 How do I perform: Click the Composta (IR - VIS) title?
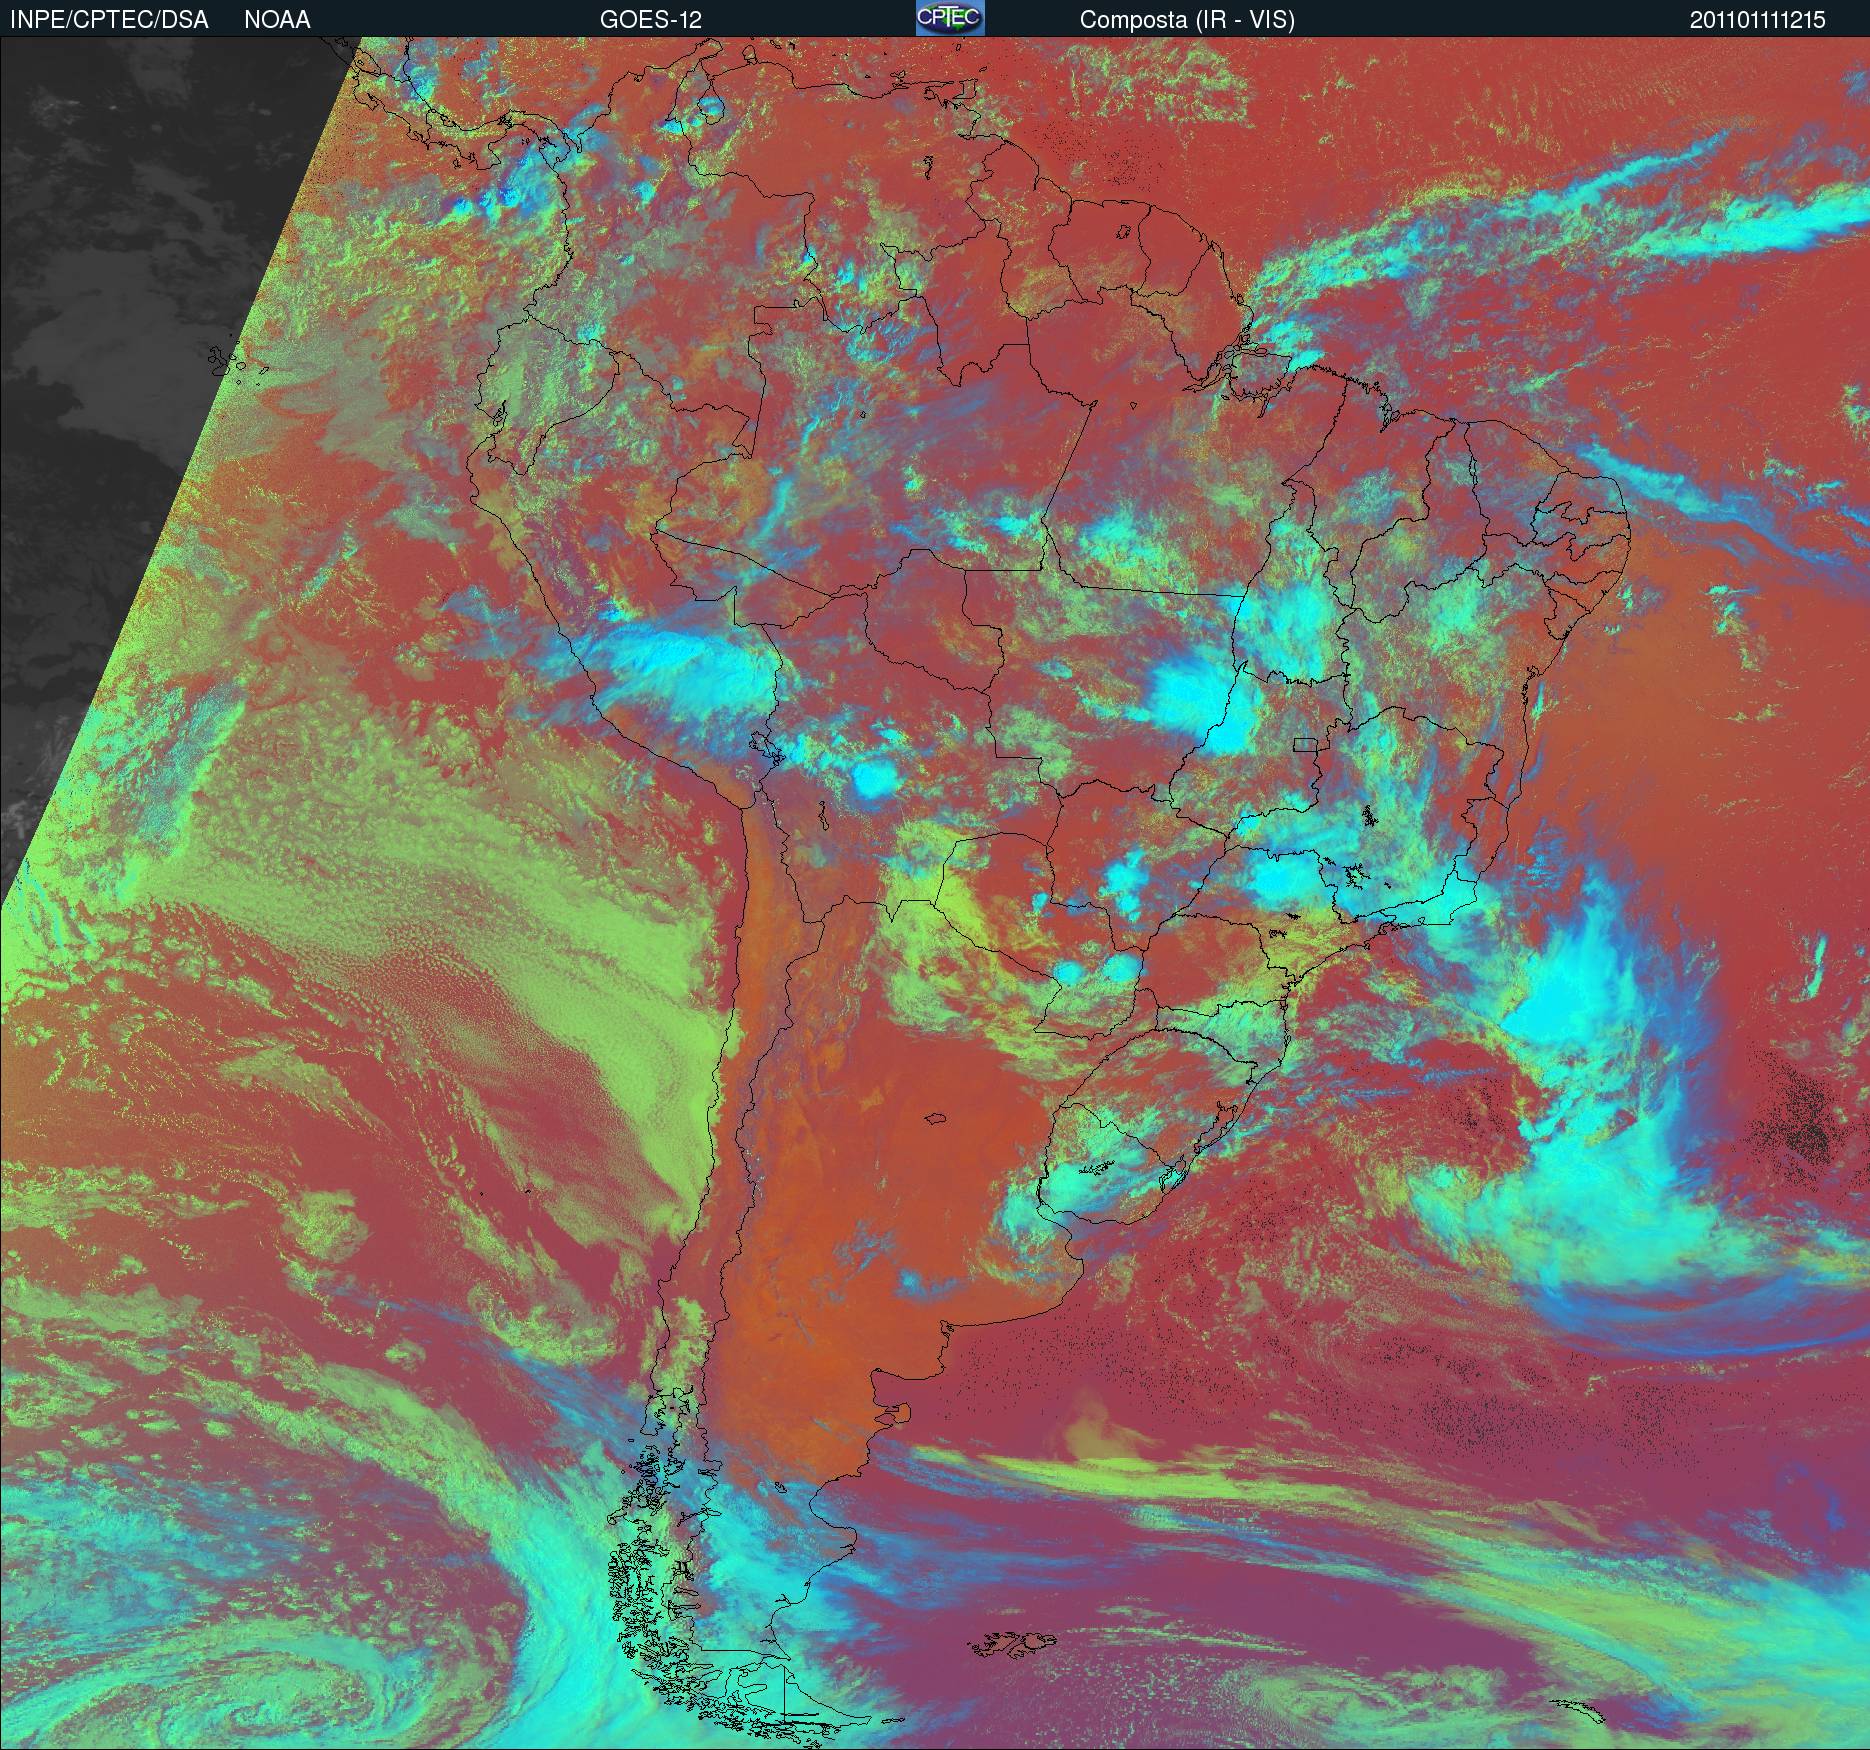[x=1187, y=20]
